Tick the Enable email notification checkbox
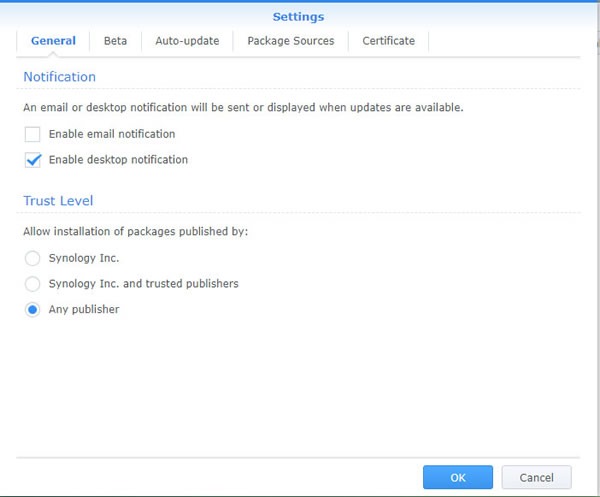The height and width of the screenshot is (497, 600). [33, 134]
